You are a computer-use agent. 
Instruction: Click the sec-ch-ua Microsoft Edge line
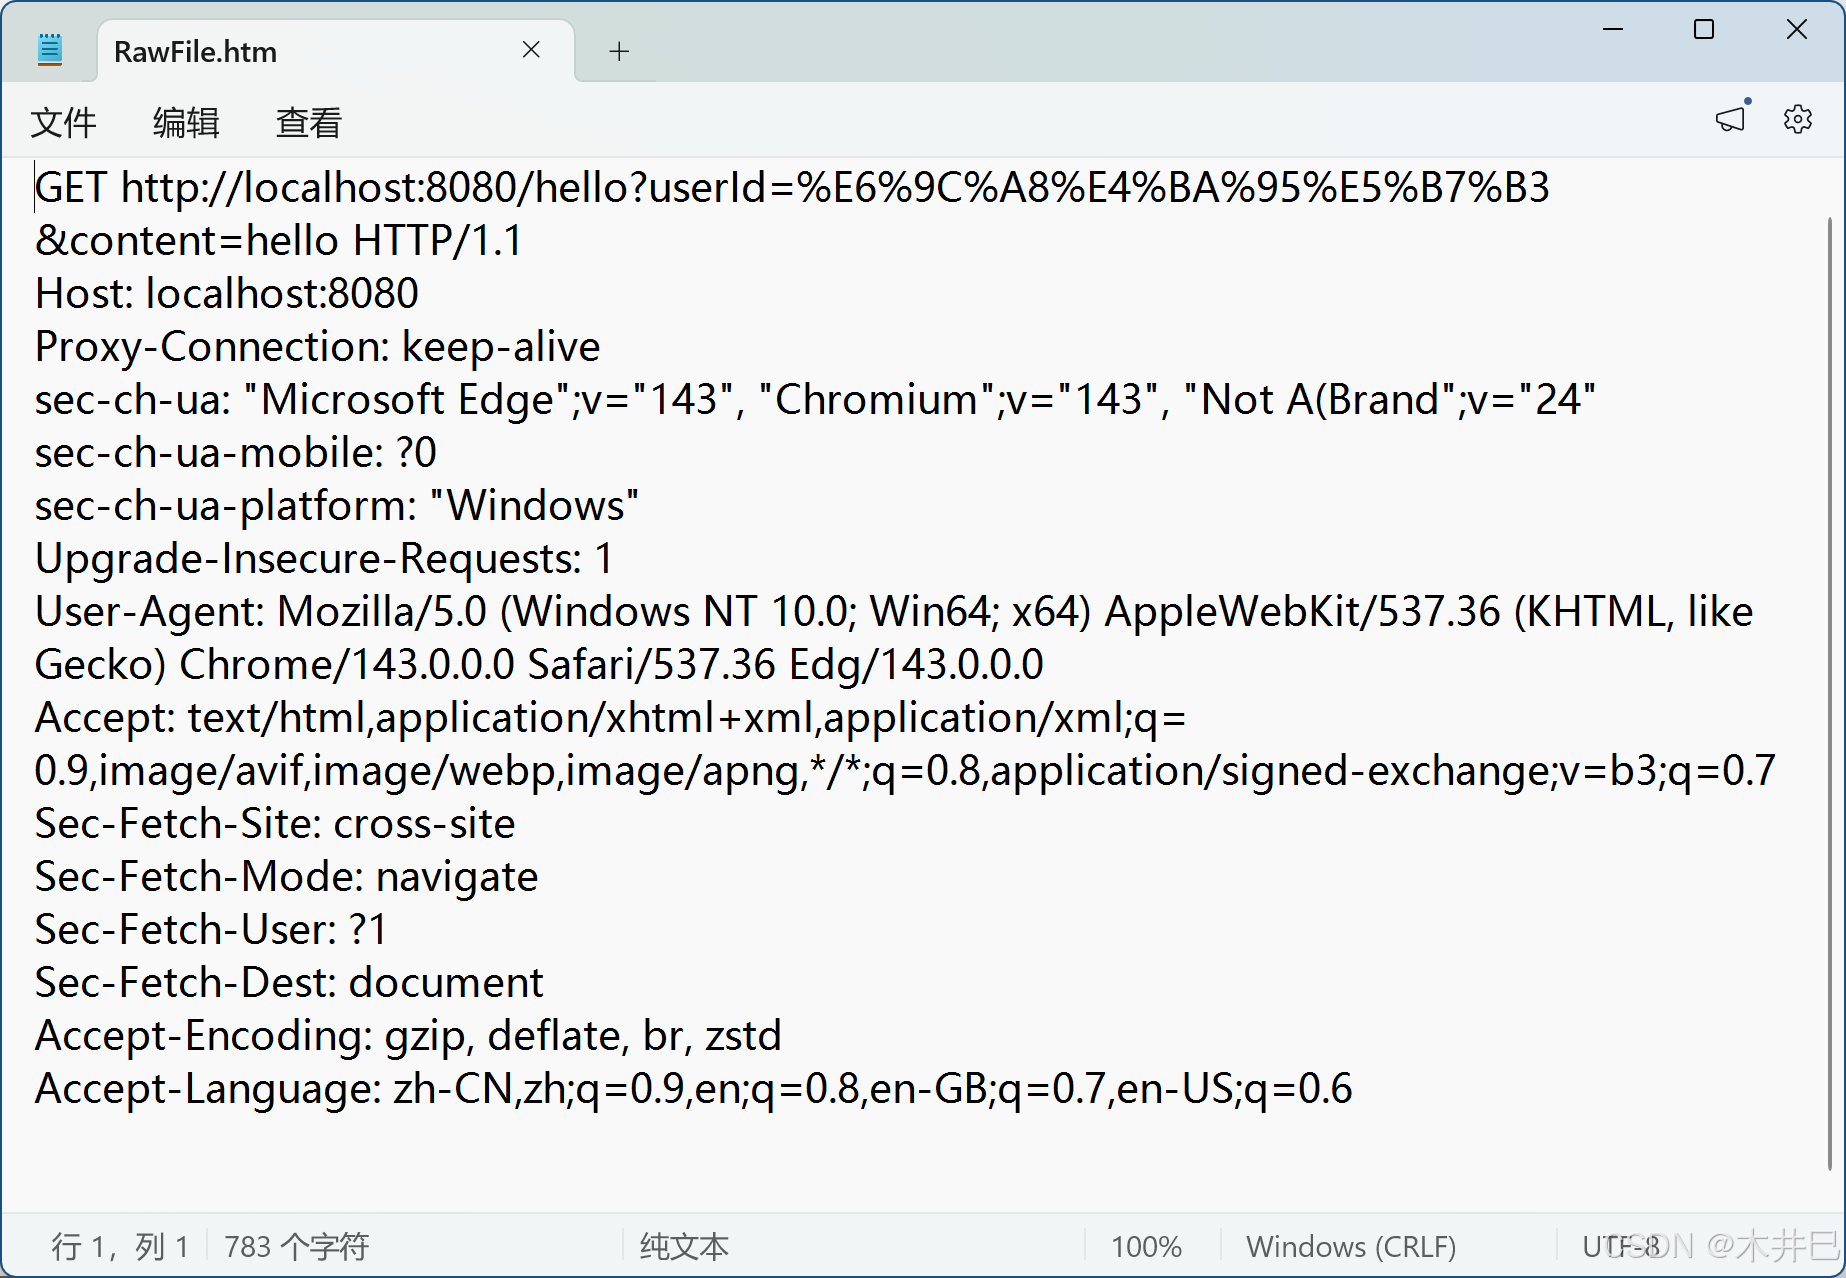point(815,400)
